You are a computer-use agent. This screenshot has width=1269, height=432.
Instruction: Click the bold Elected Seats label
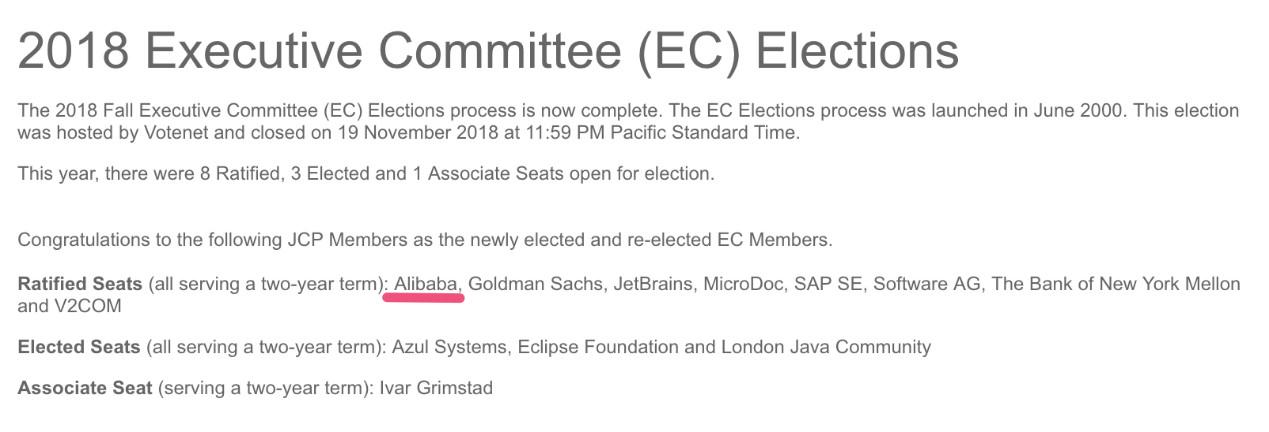(x=79, y=347)
